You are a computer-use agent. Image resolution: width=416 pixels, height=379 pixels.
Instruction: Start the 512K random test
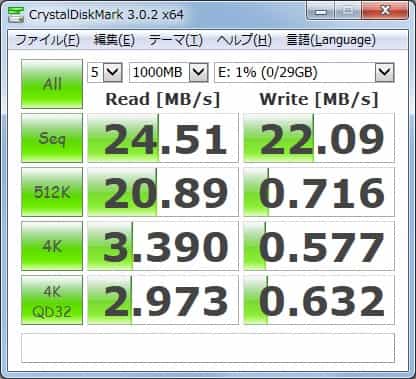click(x=52, y=192)
